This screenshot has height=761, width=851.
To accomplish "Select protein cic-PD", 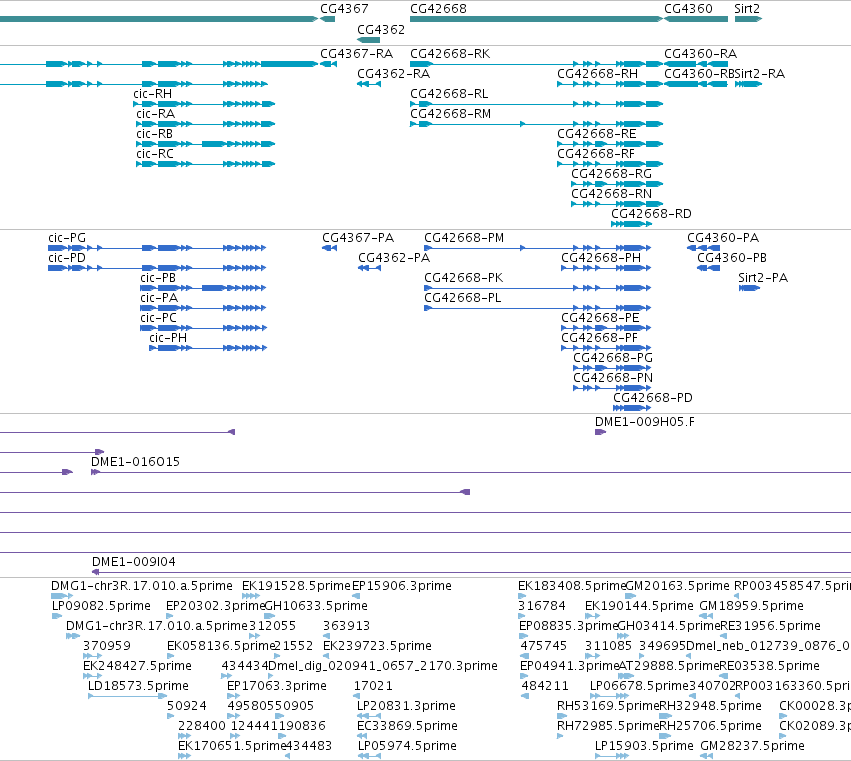I will pos(67,258).
